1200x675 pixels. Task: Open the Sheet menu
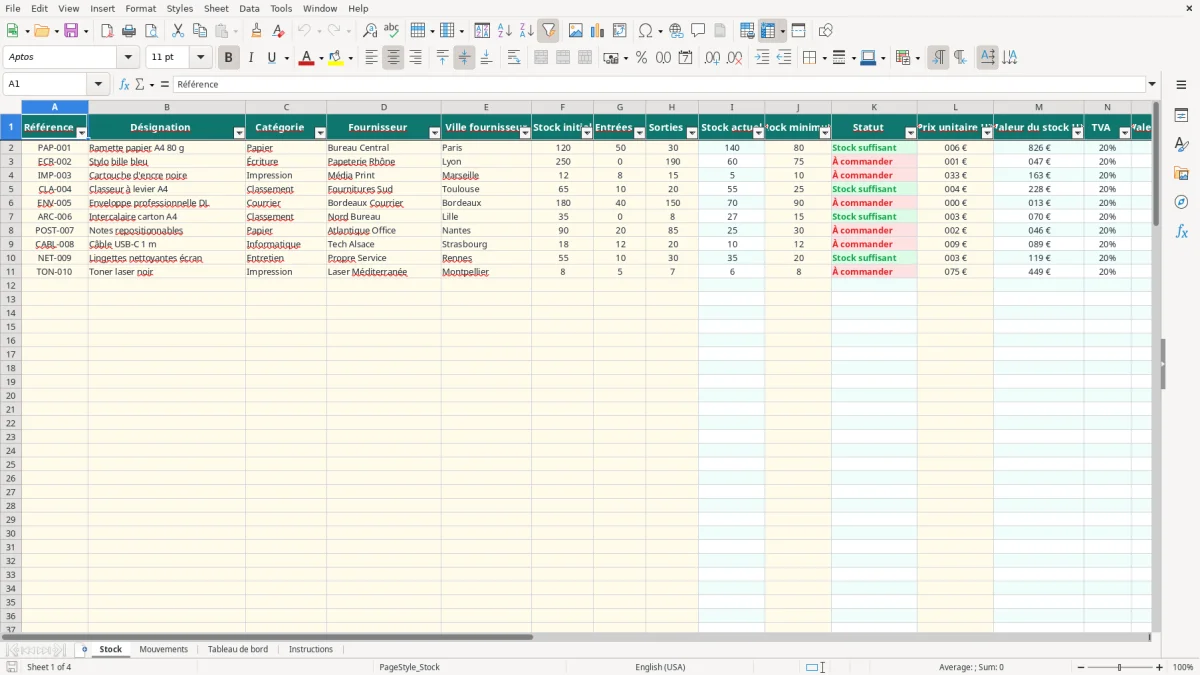[x=216, y=8]
